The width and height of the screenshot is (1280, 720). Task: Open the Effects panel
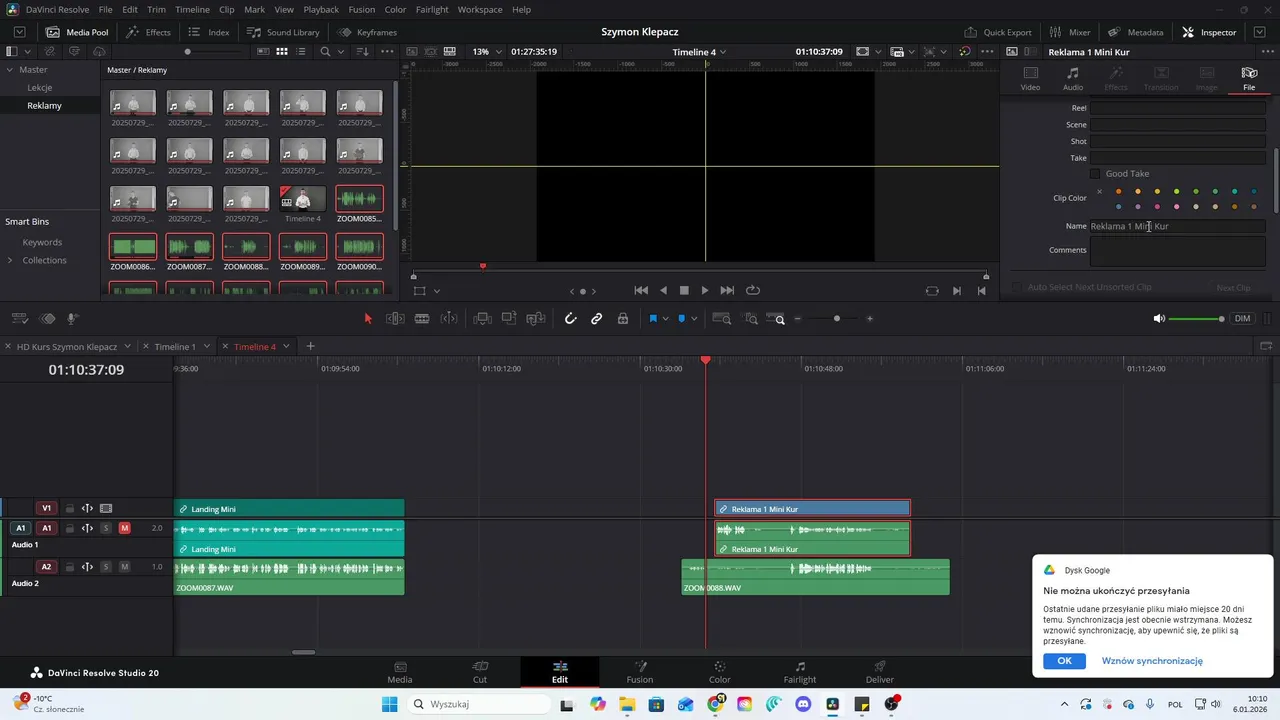148,32
